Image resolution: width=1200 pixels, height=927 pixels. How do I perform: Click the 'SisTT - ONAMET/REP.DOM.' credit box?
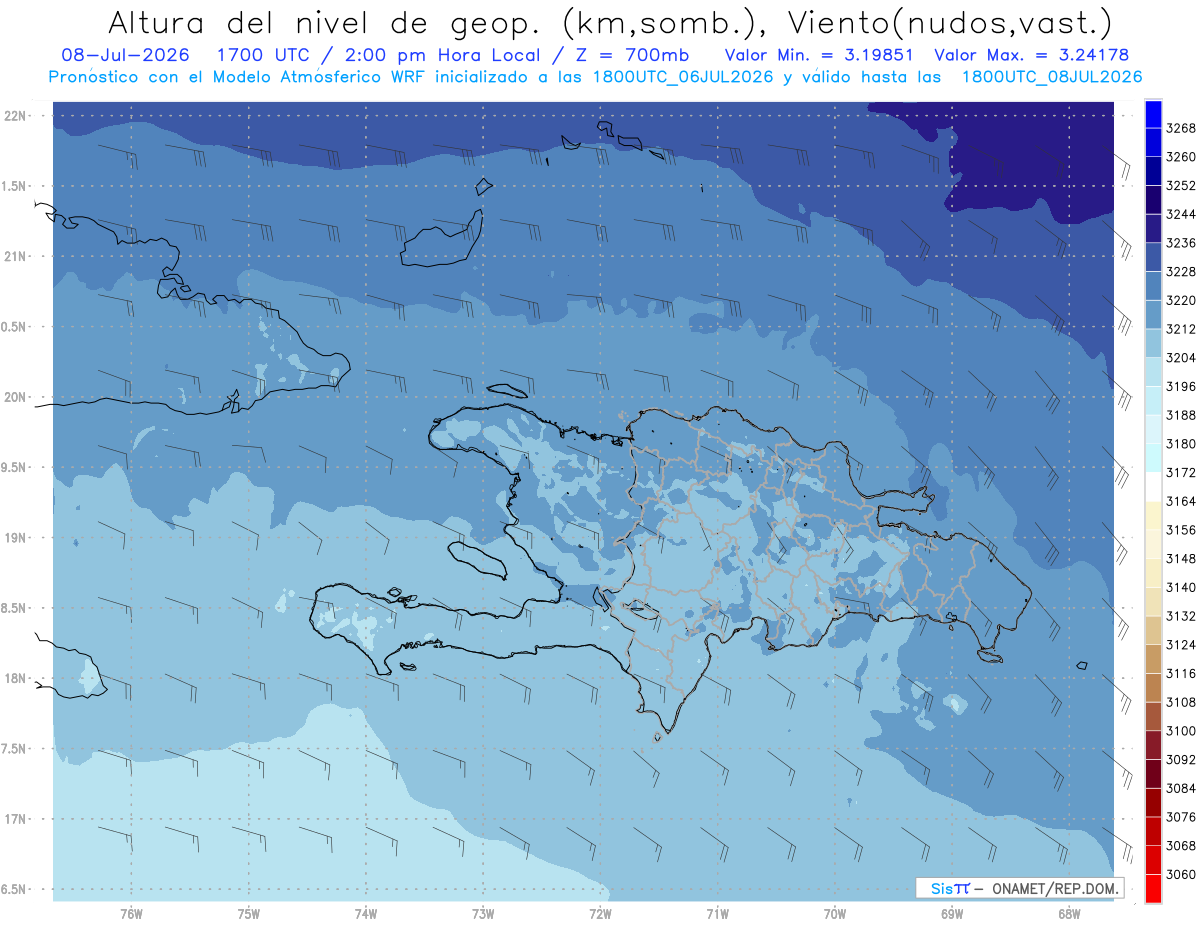pos(1019,888)
